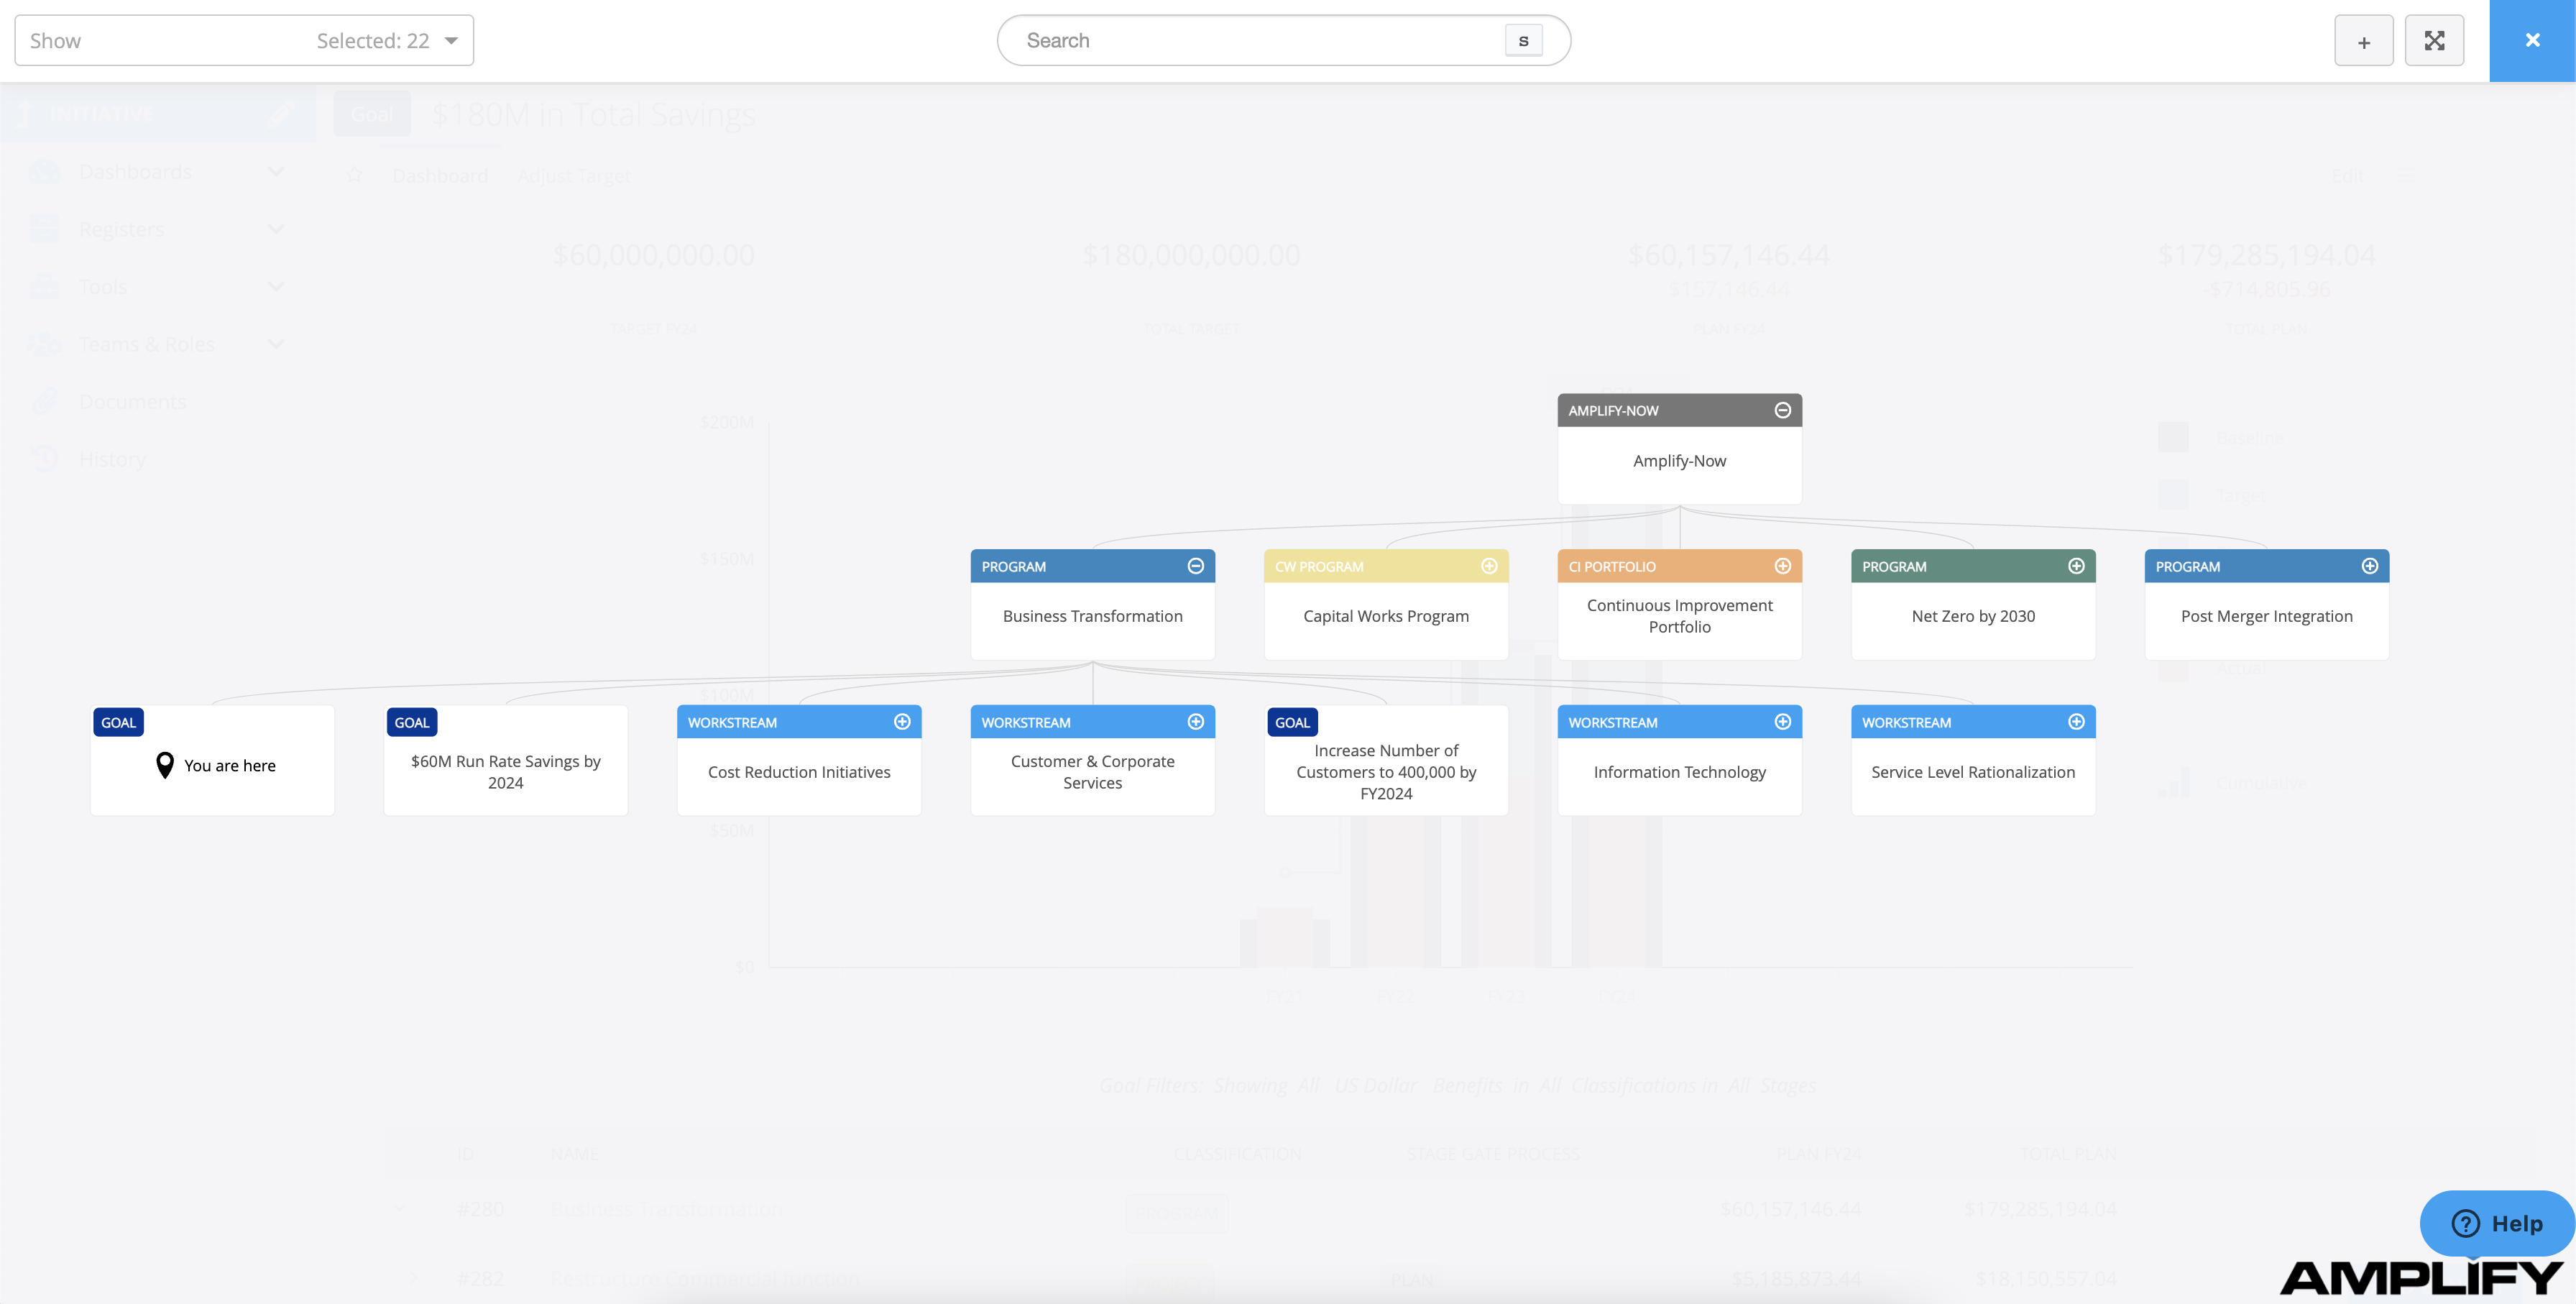This screenshot has width=2576, height=1304.
Task: Open the Help chat button
Action: tap(2497, 1223)
